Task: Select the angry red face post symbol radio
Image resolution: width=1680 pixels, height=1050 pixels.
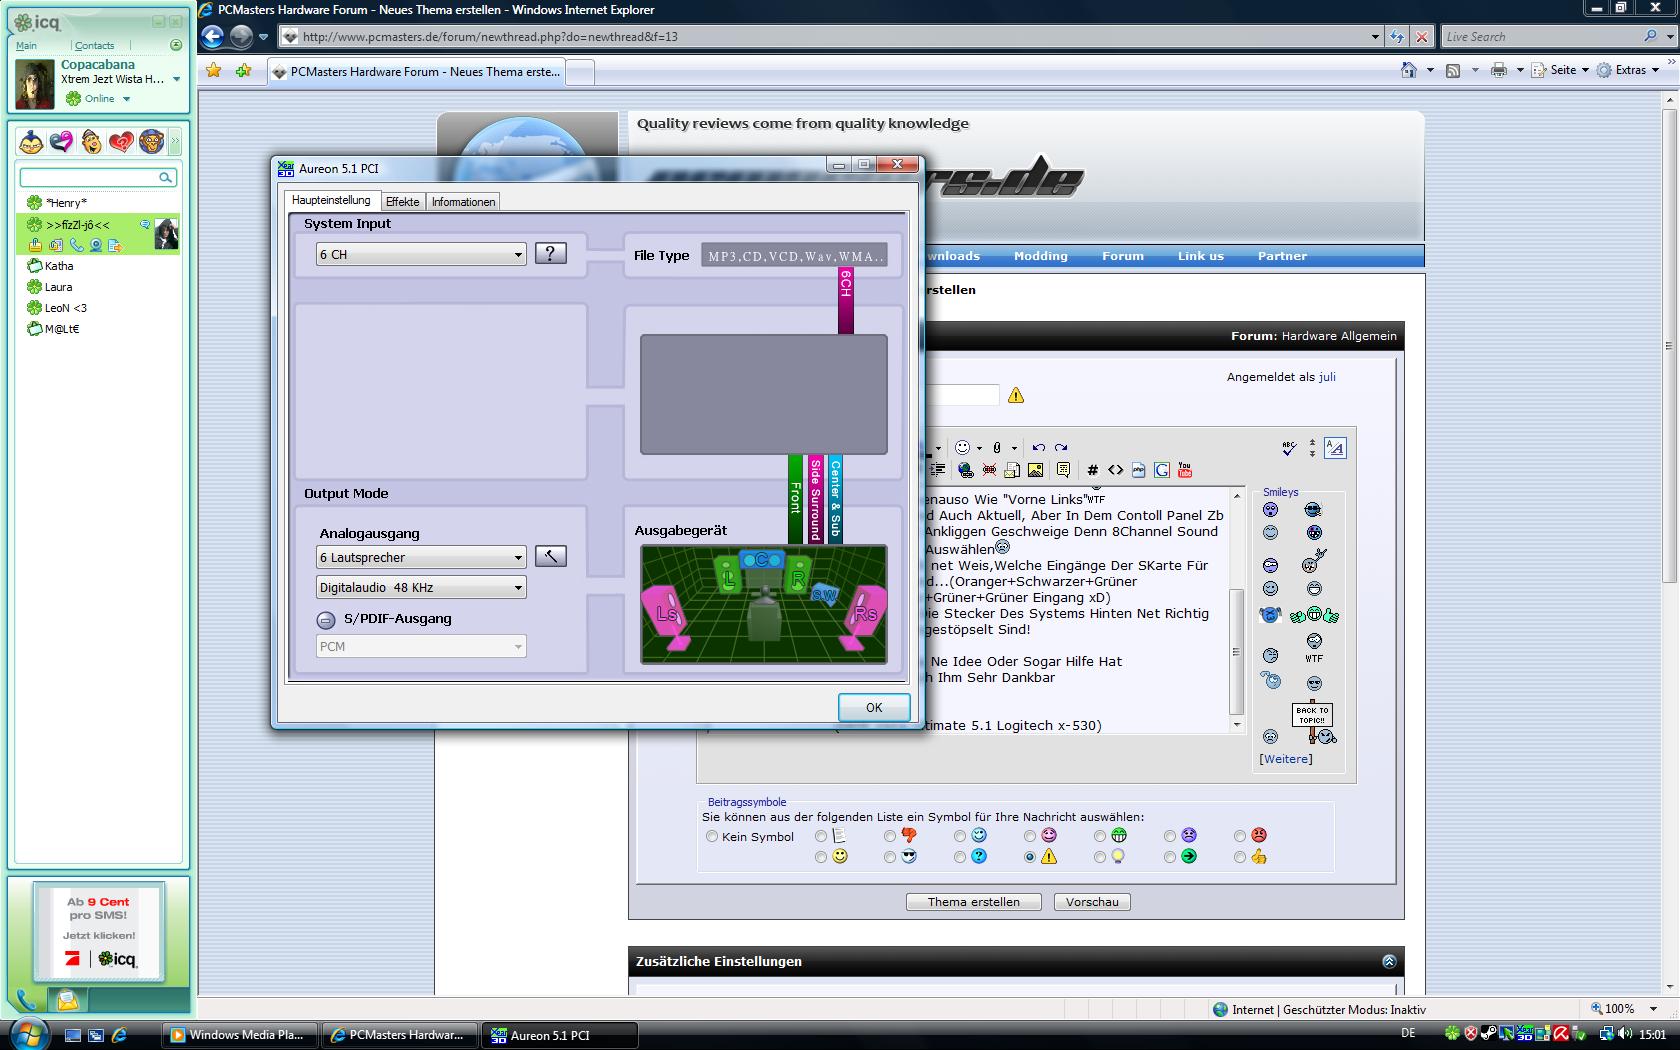Action: tap(1240, 836)
